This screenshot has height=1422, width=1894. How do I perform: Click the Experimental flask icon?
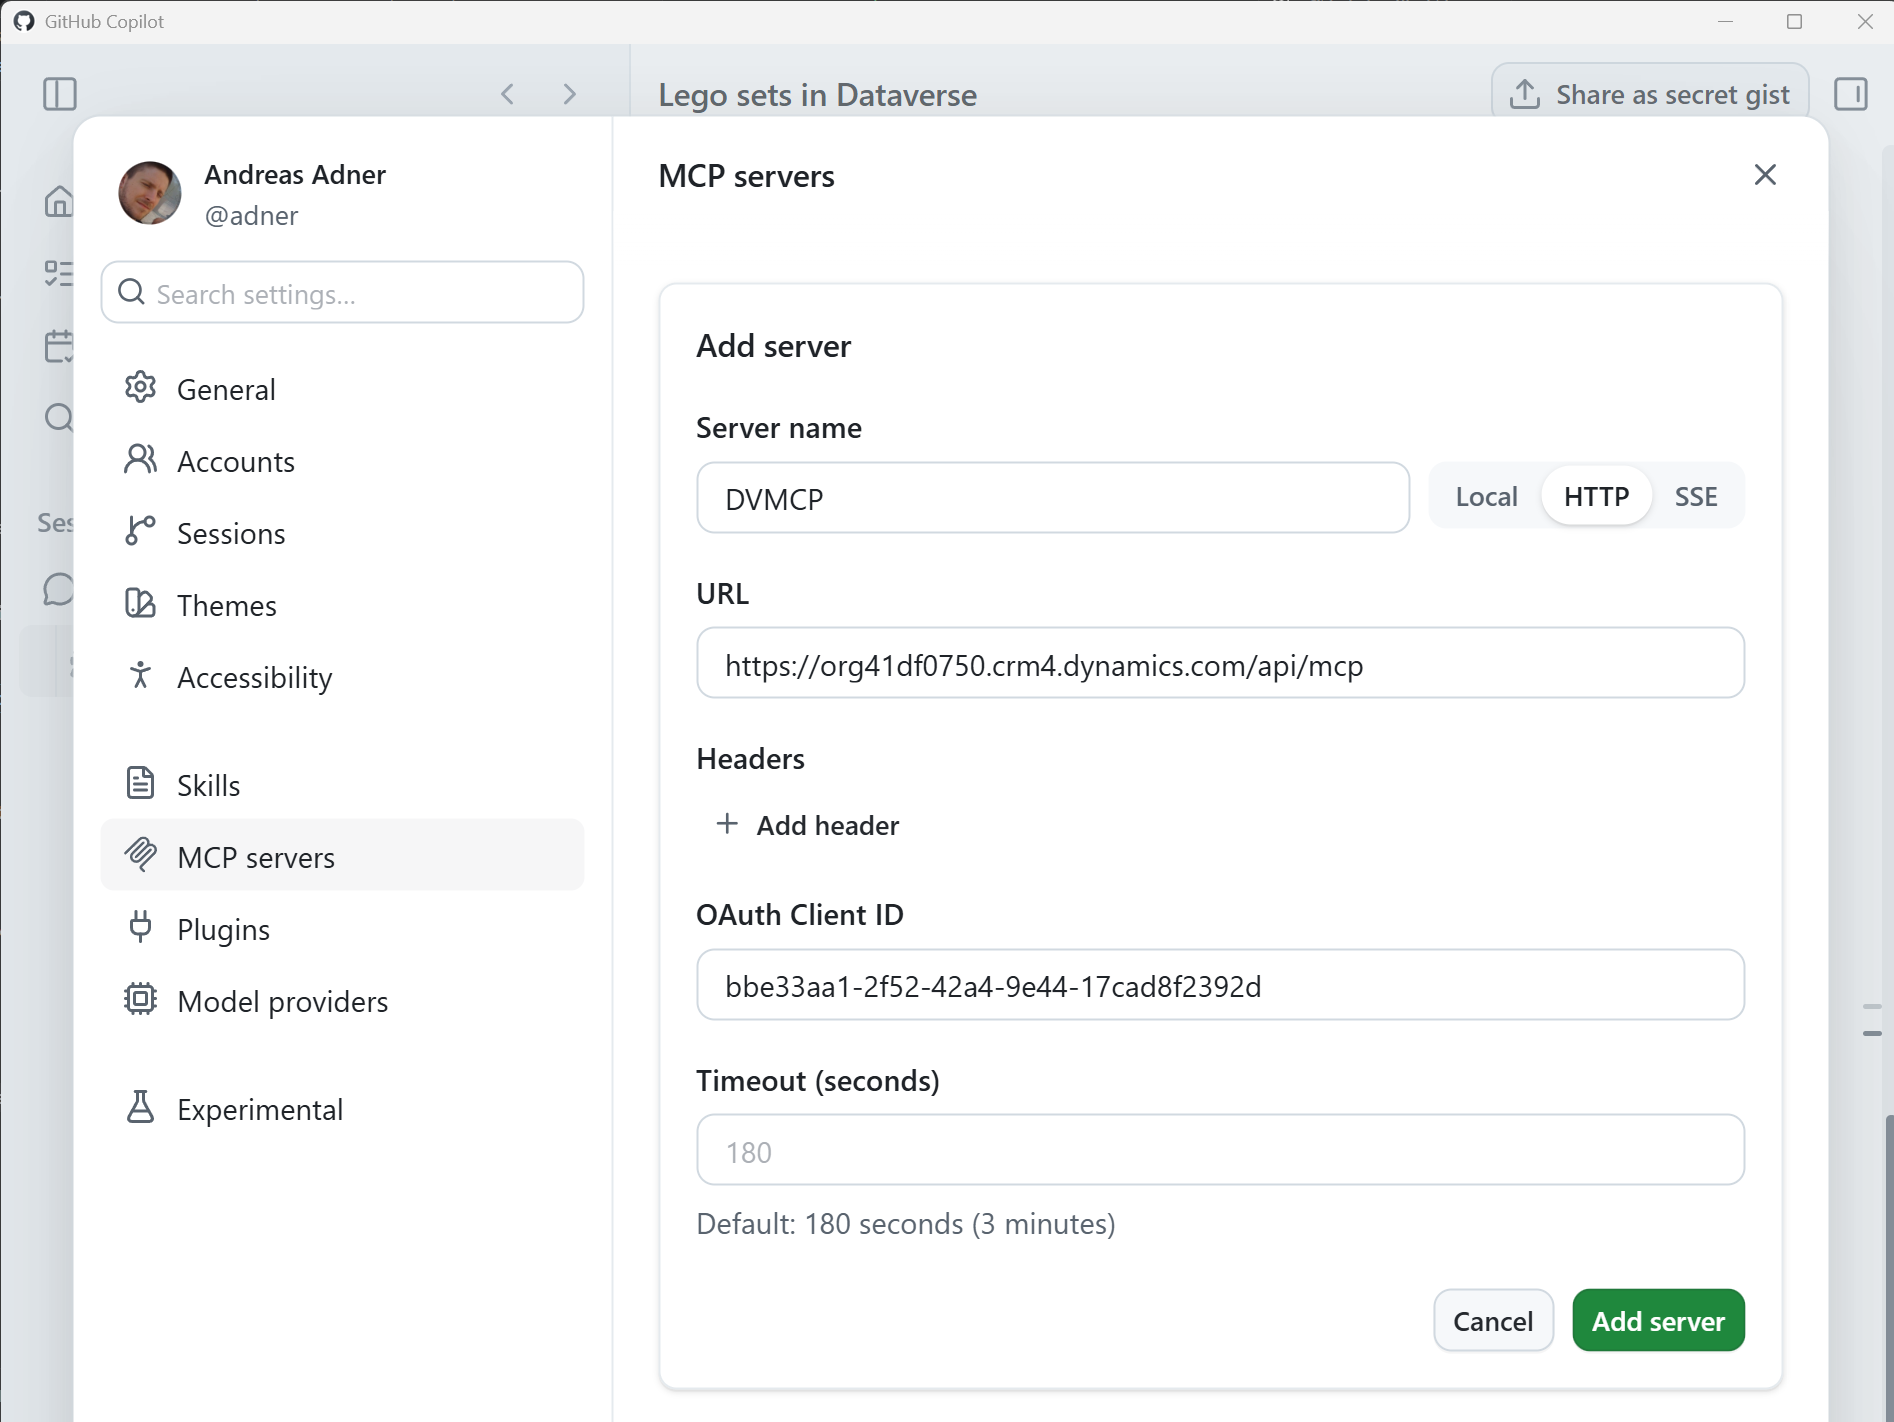click(141, 1108)
